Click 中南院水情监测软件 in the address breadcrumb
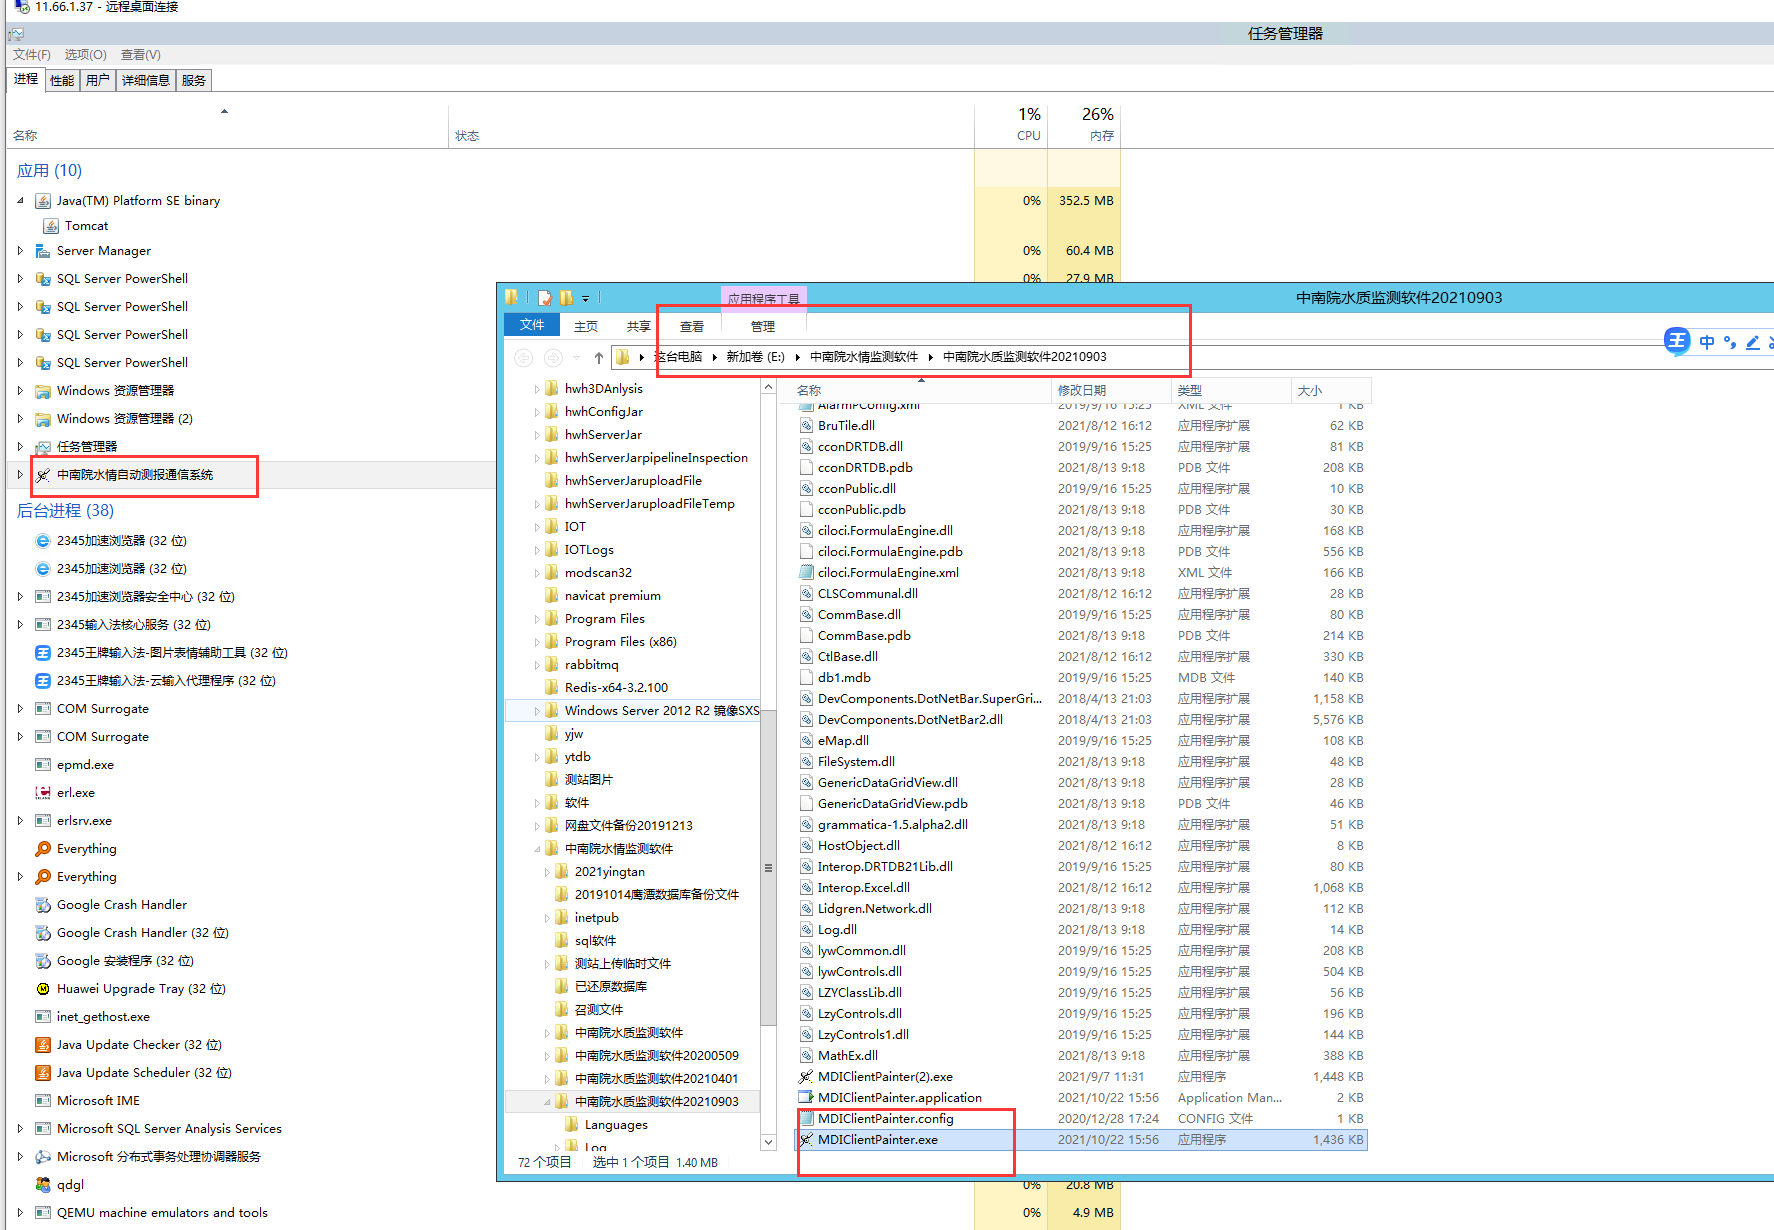 coord(864,357)
